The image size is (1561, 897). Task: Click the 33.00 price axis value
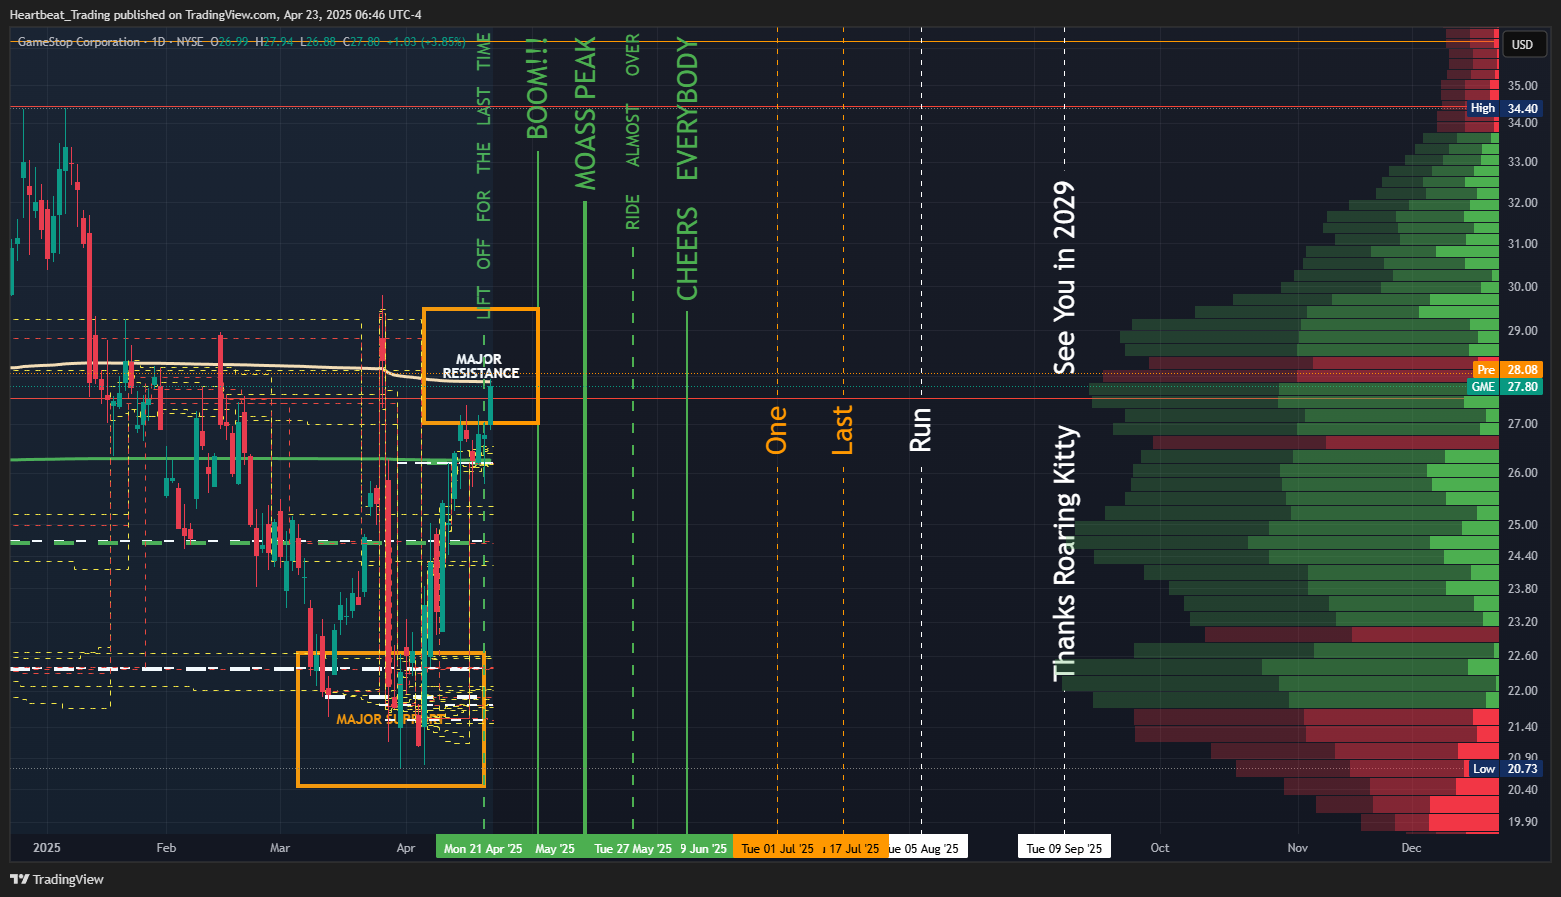tap(1522, 161)
